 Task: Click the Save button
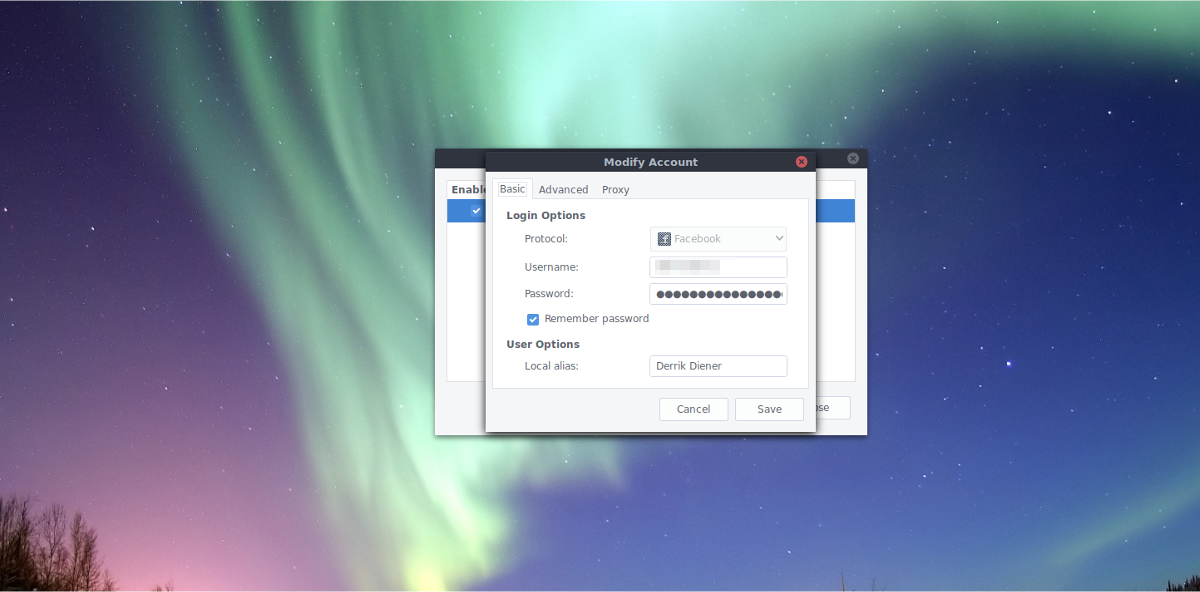[769, 408]
